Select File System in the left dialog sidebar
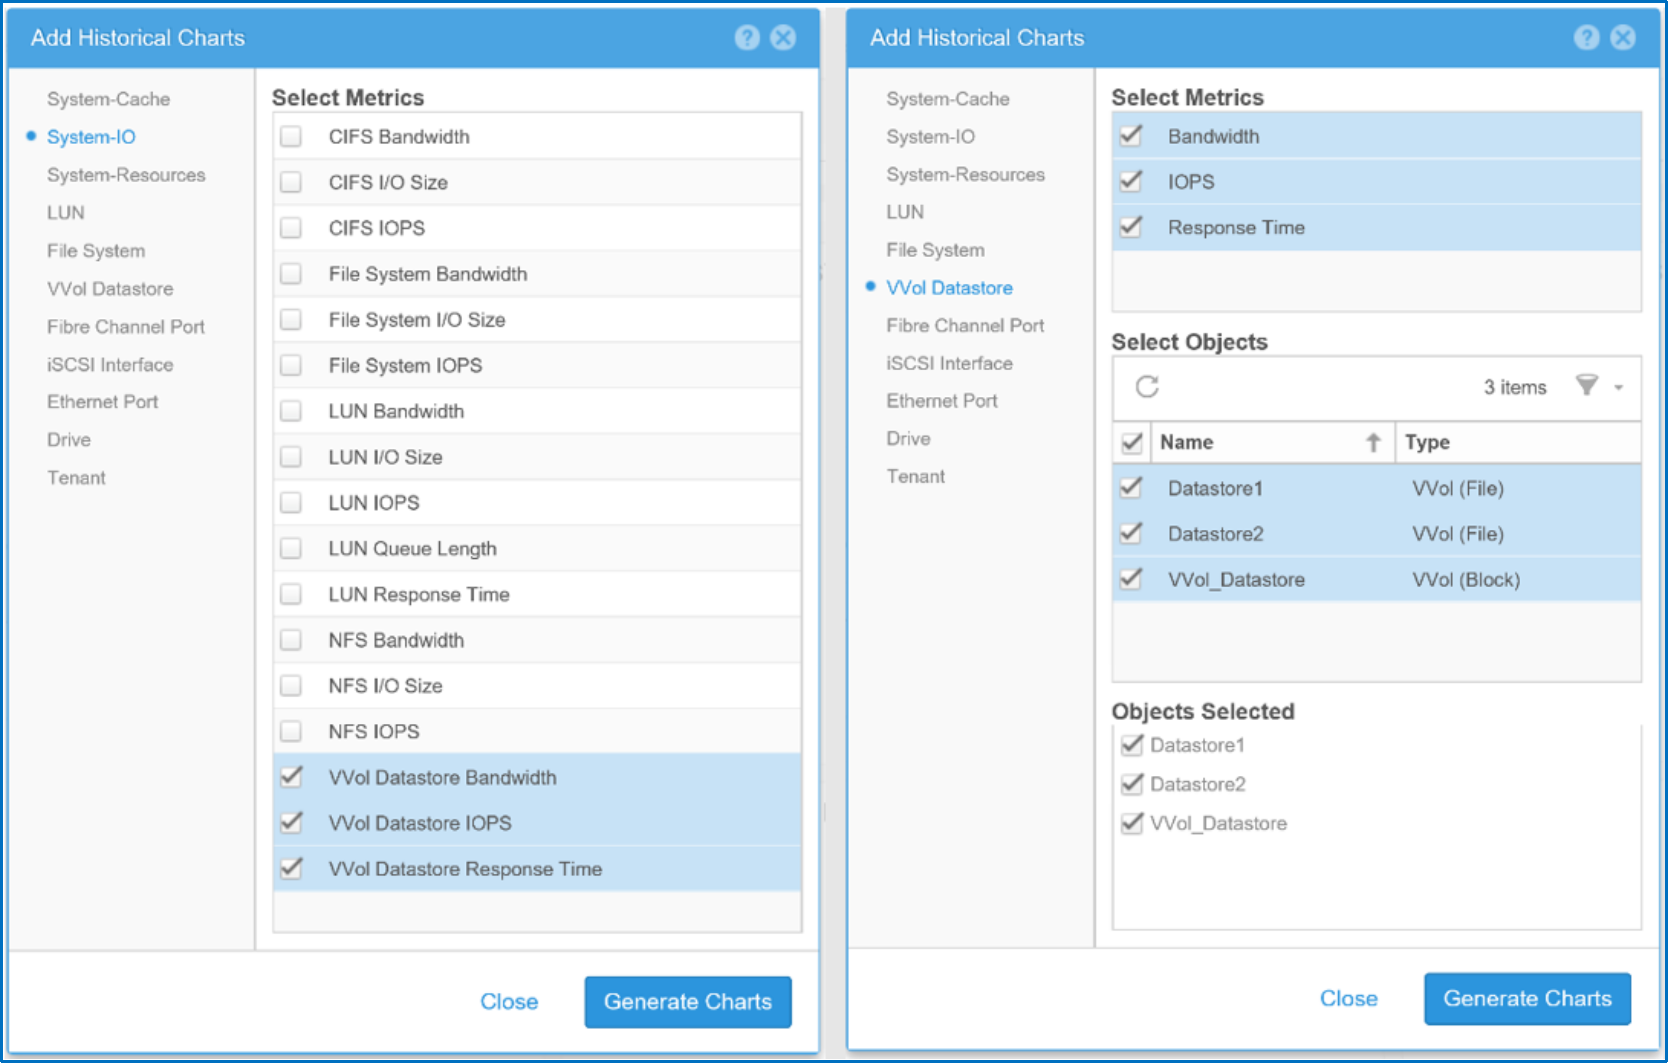Viewport: 1669px width, 1063px height. click(x=96, y=251)
